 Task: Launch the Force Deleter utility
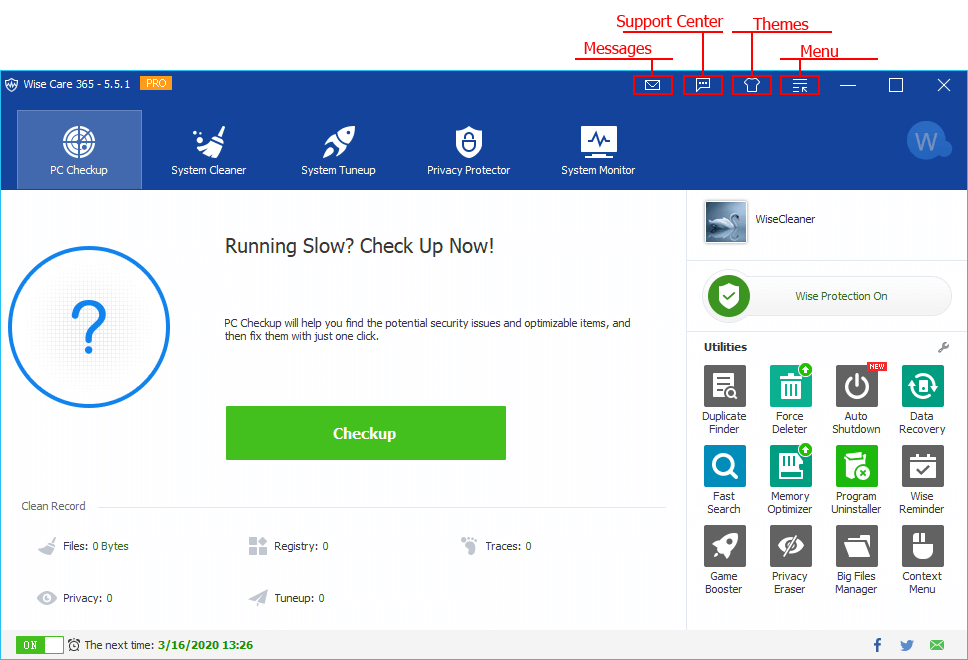pyautogui.click(x=789, y=387)
